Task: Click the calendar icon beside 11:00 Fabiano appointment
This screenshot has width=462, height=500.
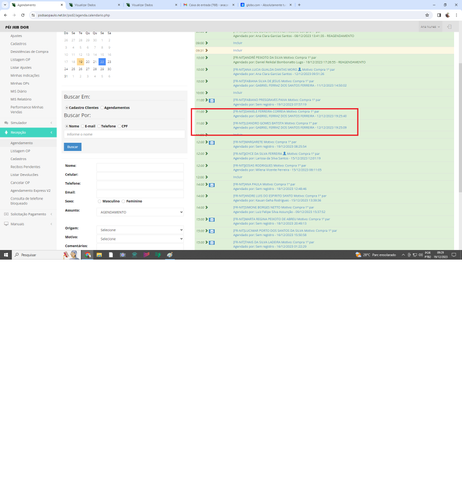Action: (212, 100)
